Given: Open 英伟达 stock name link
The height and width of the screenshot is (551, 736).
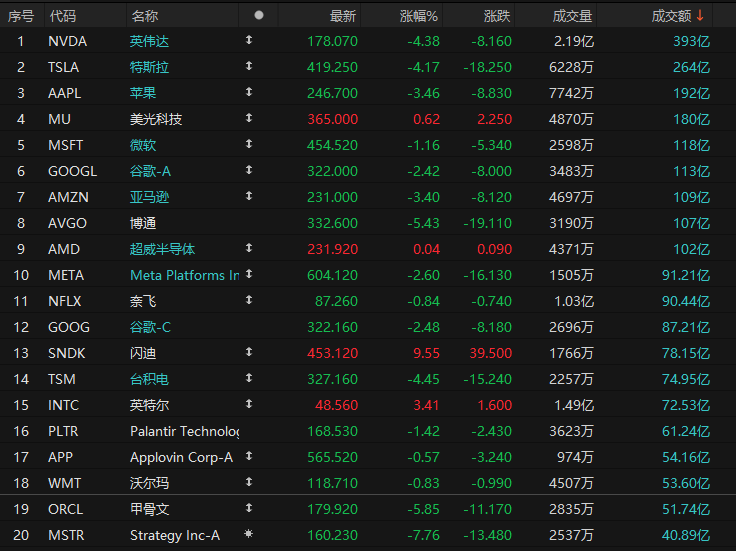Looking at the screenshot, I should pos(149,41).
